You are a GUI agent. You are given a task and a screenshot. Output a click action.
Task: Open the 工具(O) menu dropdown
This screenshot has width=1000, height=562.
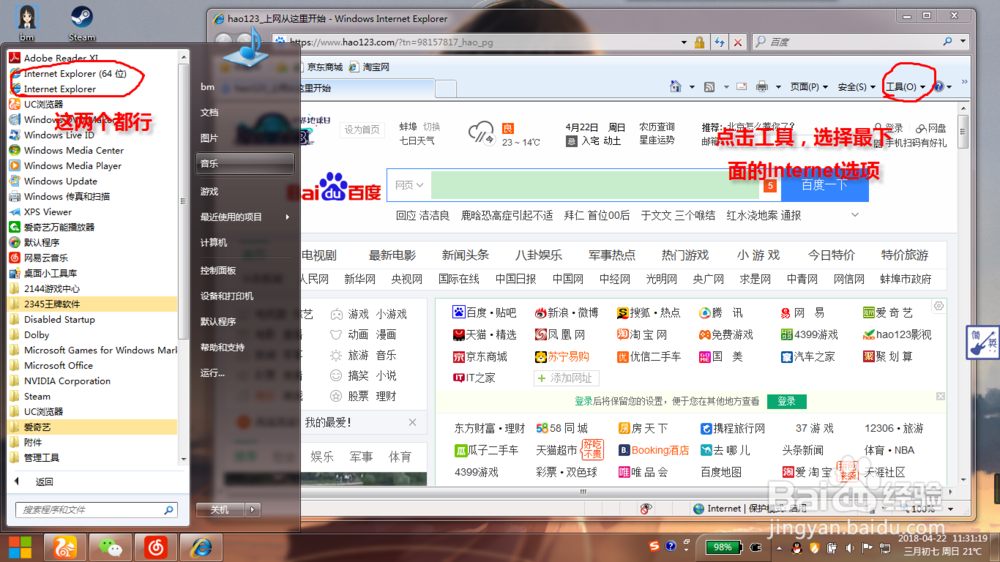(x=905, y=87)
